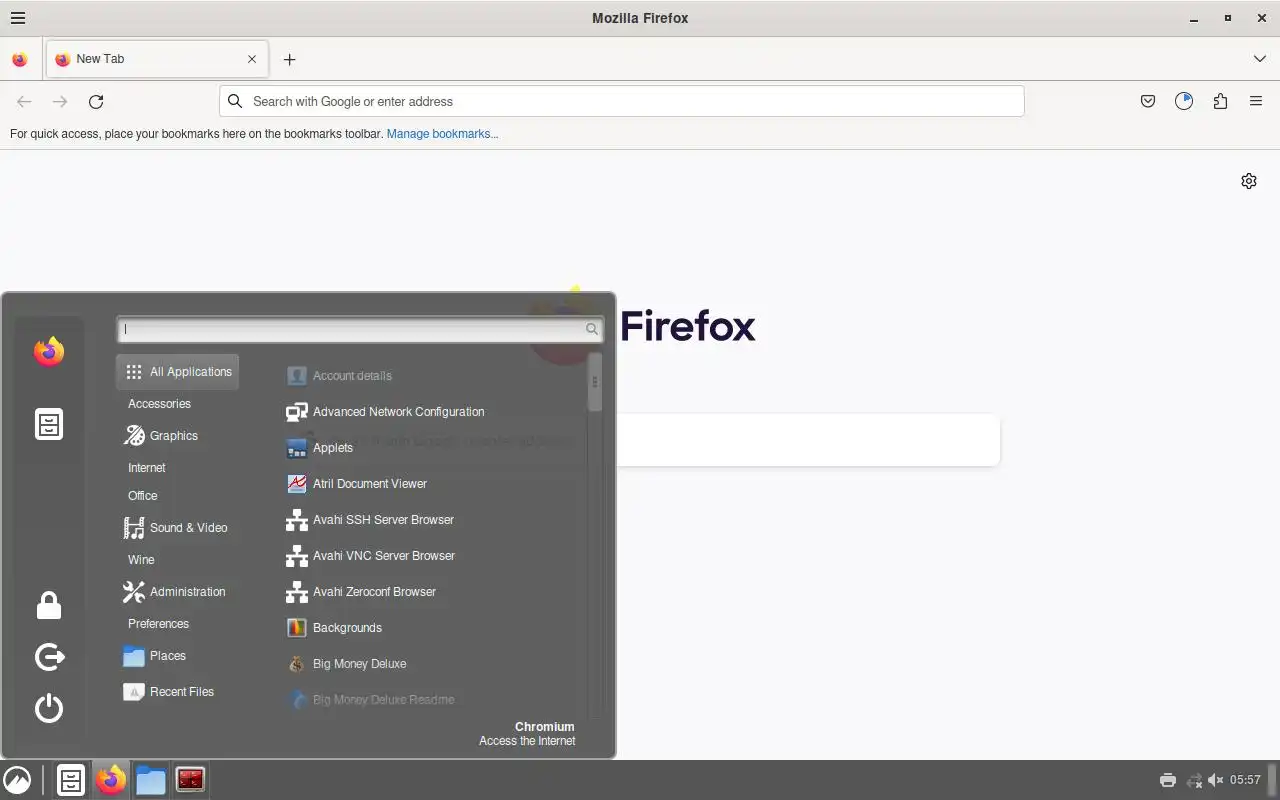Open Firefox window menu at title bar left
The width and height of the screenshot is (1280, 800).
[18, 18]
